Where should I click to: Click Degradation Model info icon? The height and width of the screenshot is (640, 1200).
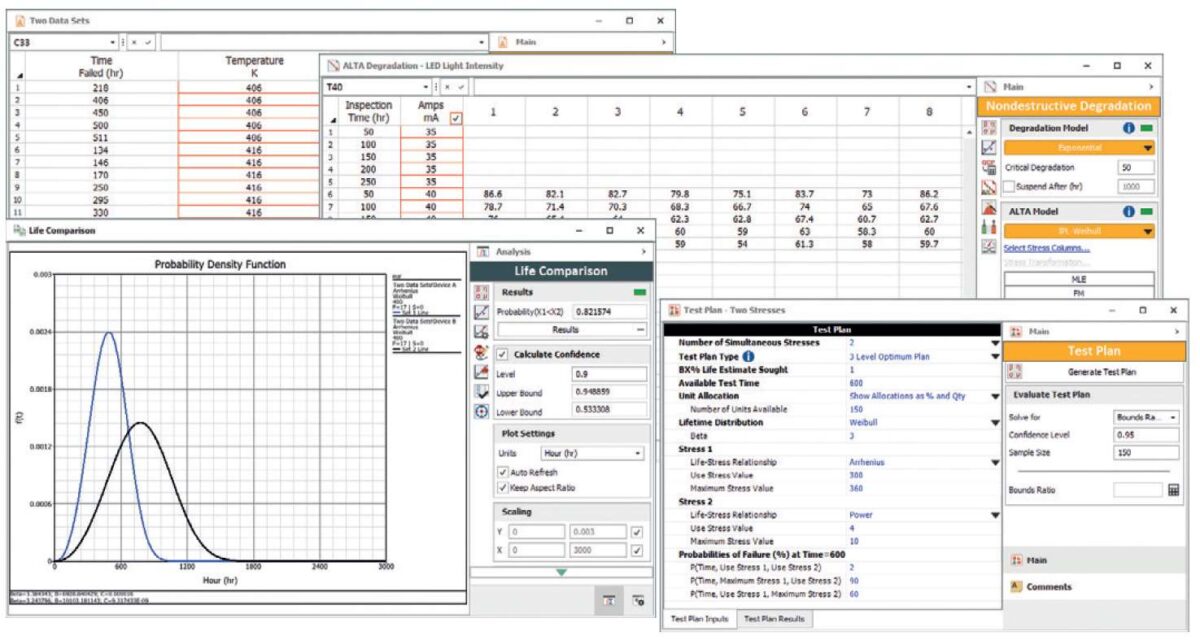tap(1128, 128)
